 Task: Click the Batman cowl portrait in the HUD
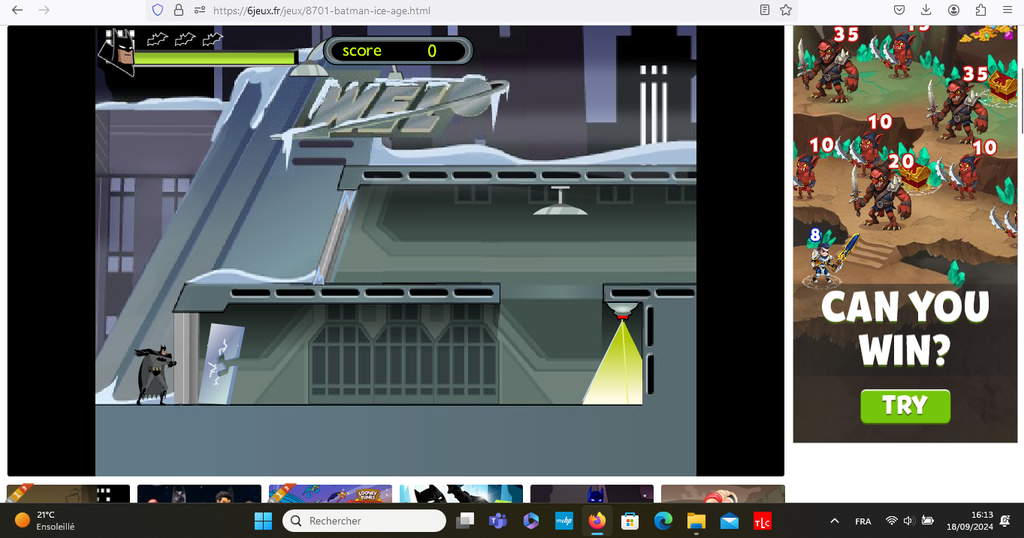click(116, 52)
